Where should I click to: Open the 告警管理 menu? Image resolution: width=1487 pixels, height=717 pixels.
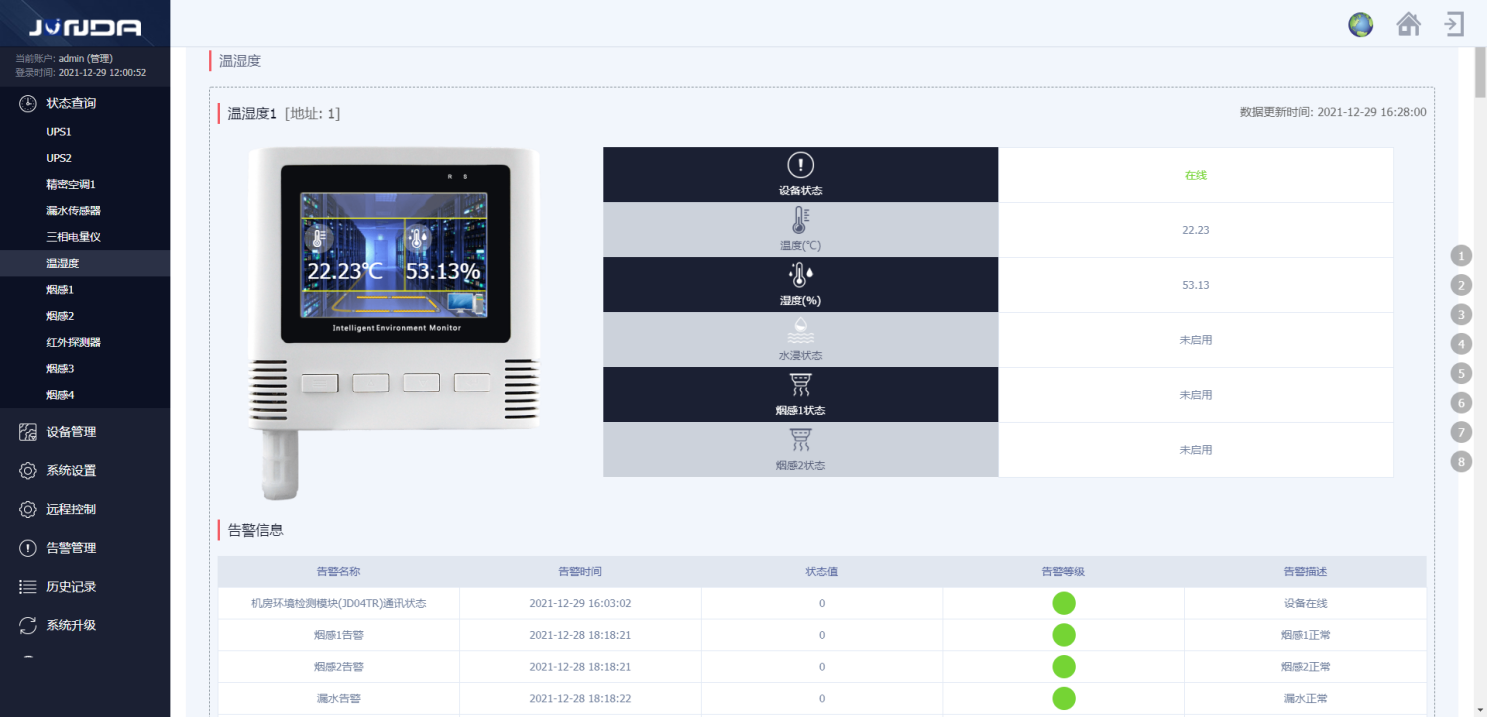[x=85, y=548]
